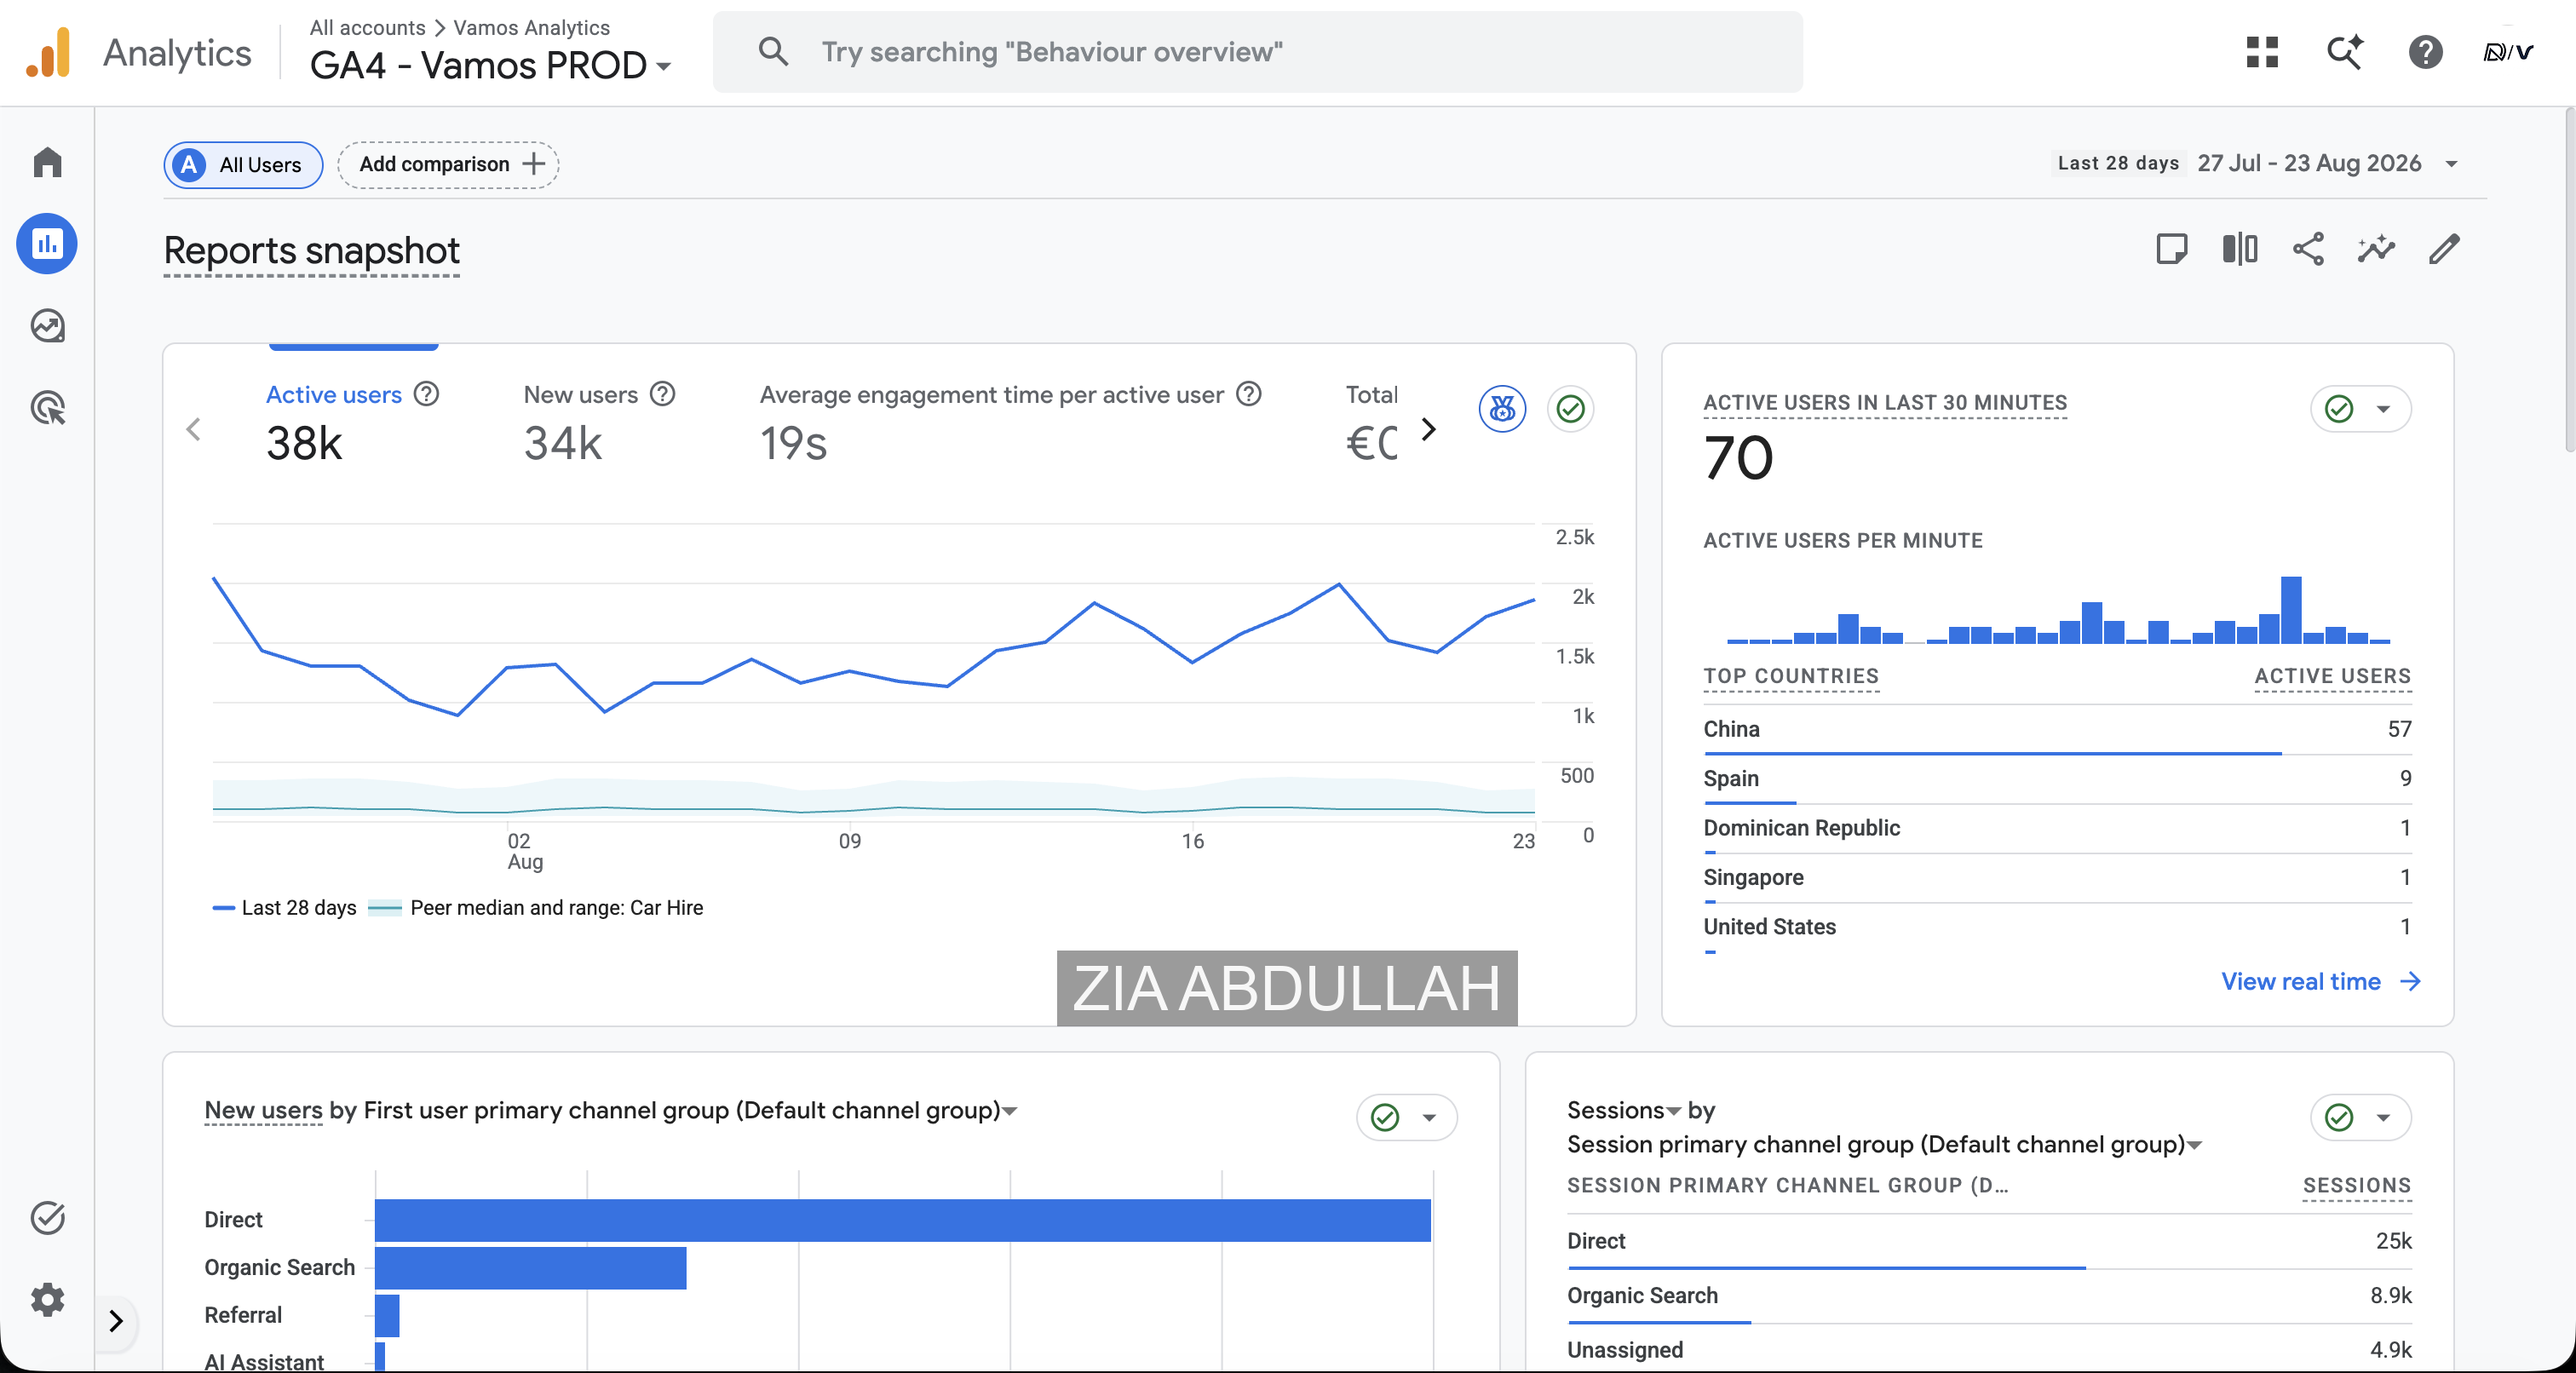Click the Last 28 days legend item

click(x=285, y=908)
